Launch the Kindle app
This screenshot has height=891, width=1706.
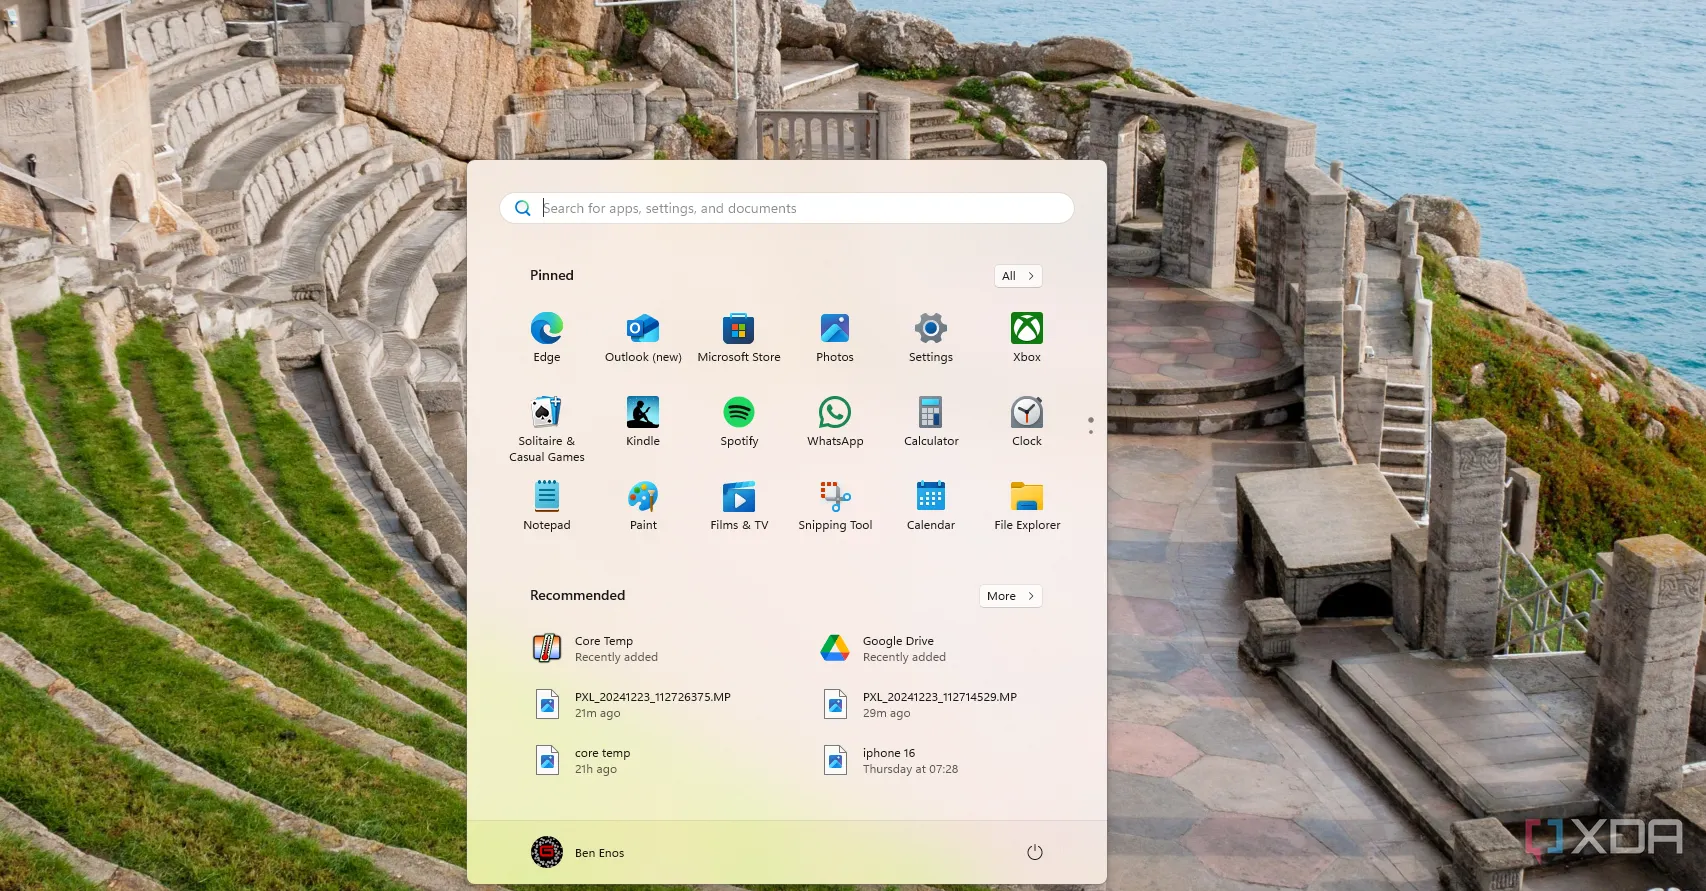643,422
